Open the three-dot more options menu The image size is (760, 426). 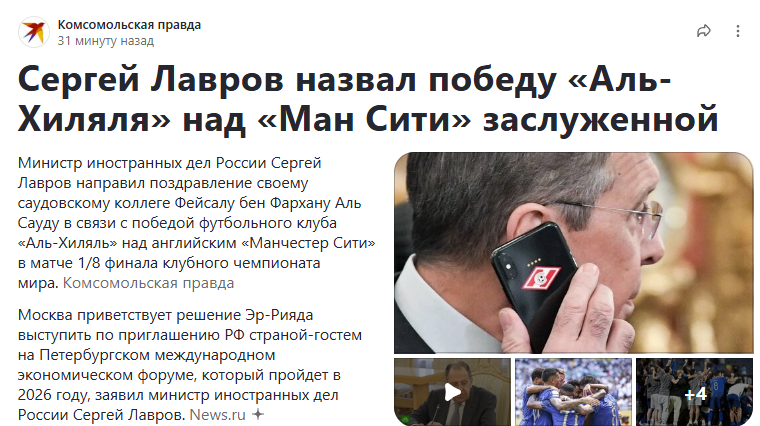tap(738, 31)
